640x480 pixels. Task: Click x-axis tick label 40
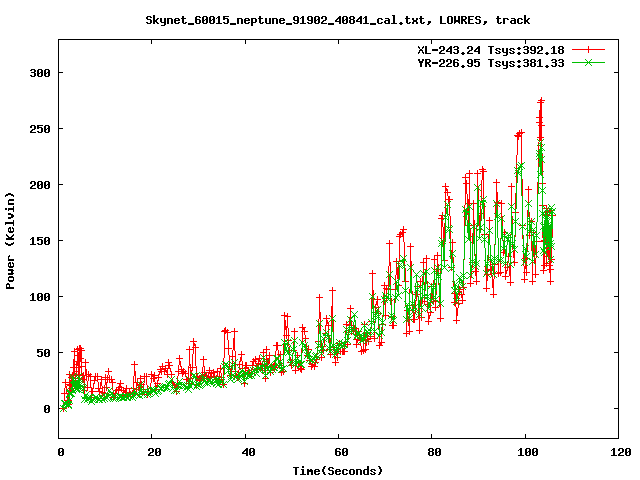coord(248,452)
